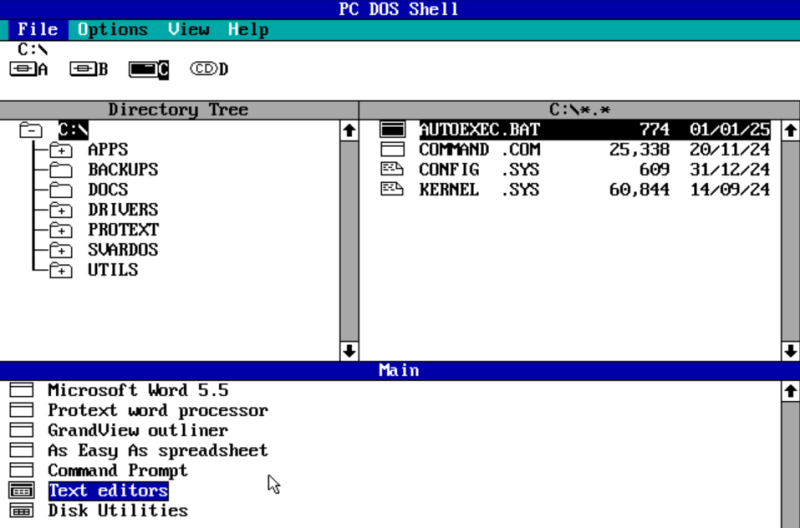Collapse the C:\ root folder

point(30,130)
